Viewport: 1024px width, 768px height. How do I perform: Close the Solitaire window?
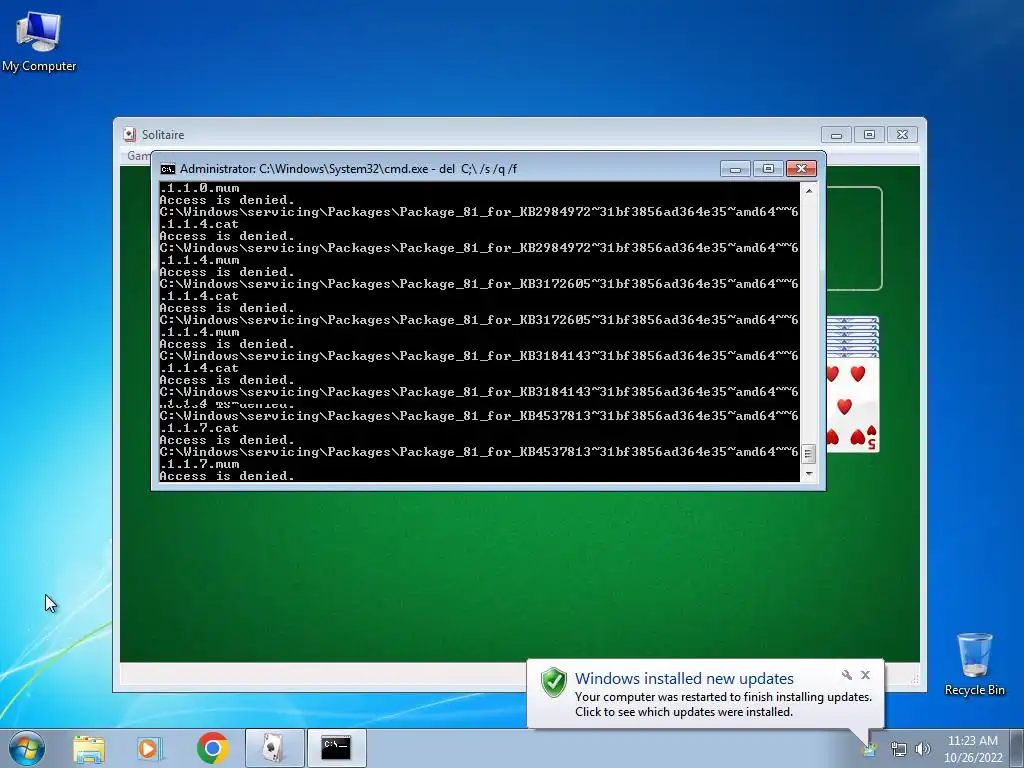click(x=902, y=135)
